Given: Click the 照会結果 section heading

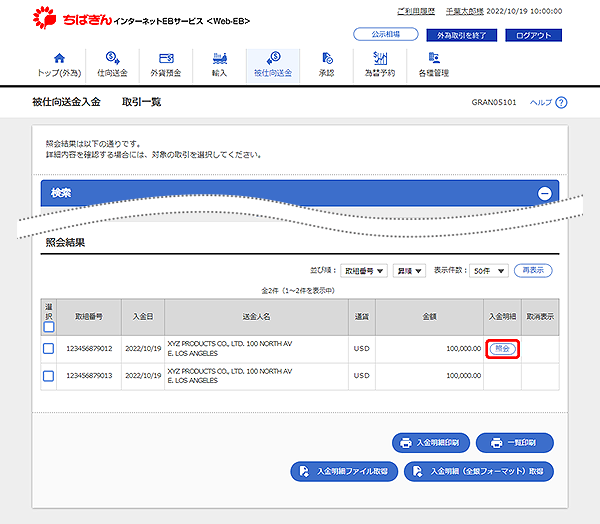Looking at the screenshot, I should point(65,243).
